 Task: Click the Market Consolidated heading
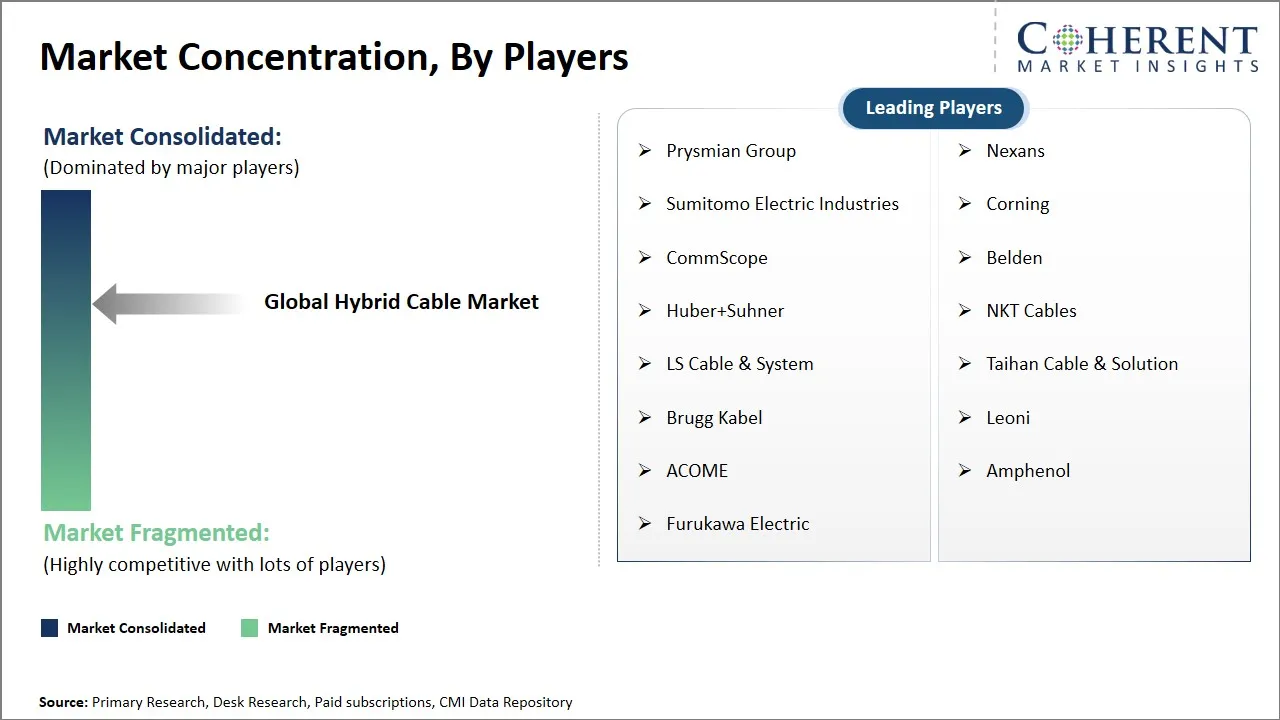coord(163,137)
